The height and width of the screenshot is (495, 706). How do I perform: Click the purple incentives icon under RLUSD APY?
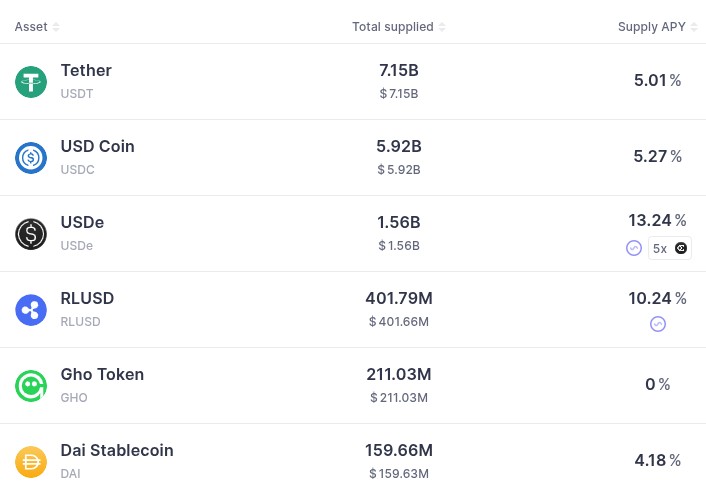[658, 324]
